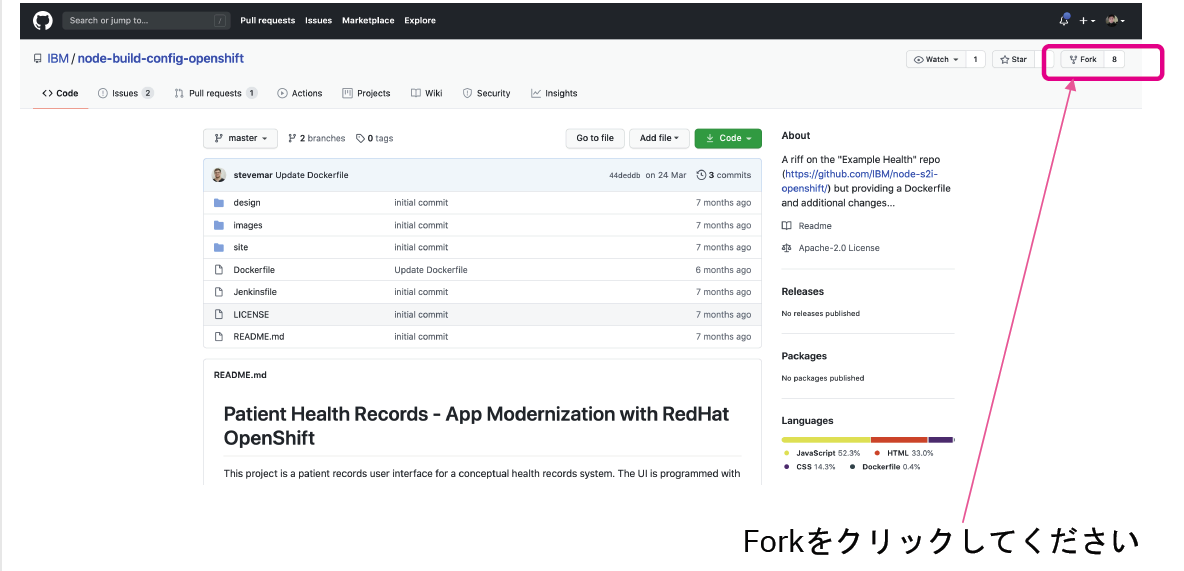Open Issues in top navigation bar
1184x571 pixels.
[x=318, y=20]
